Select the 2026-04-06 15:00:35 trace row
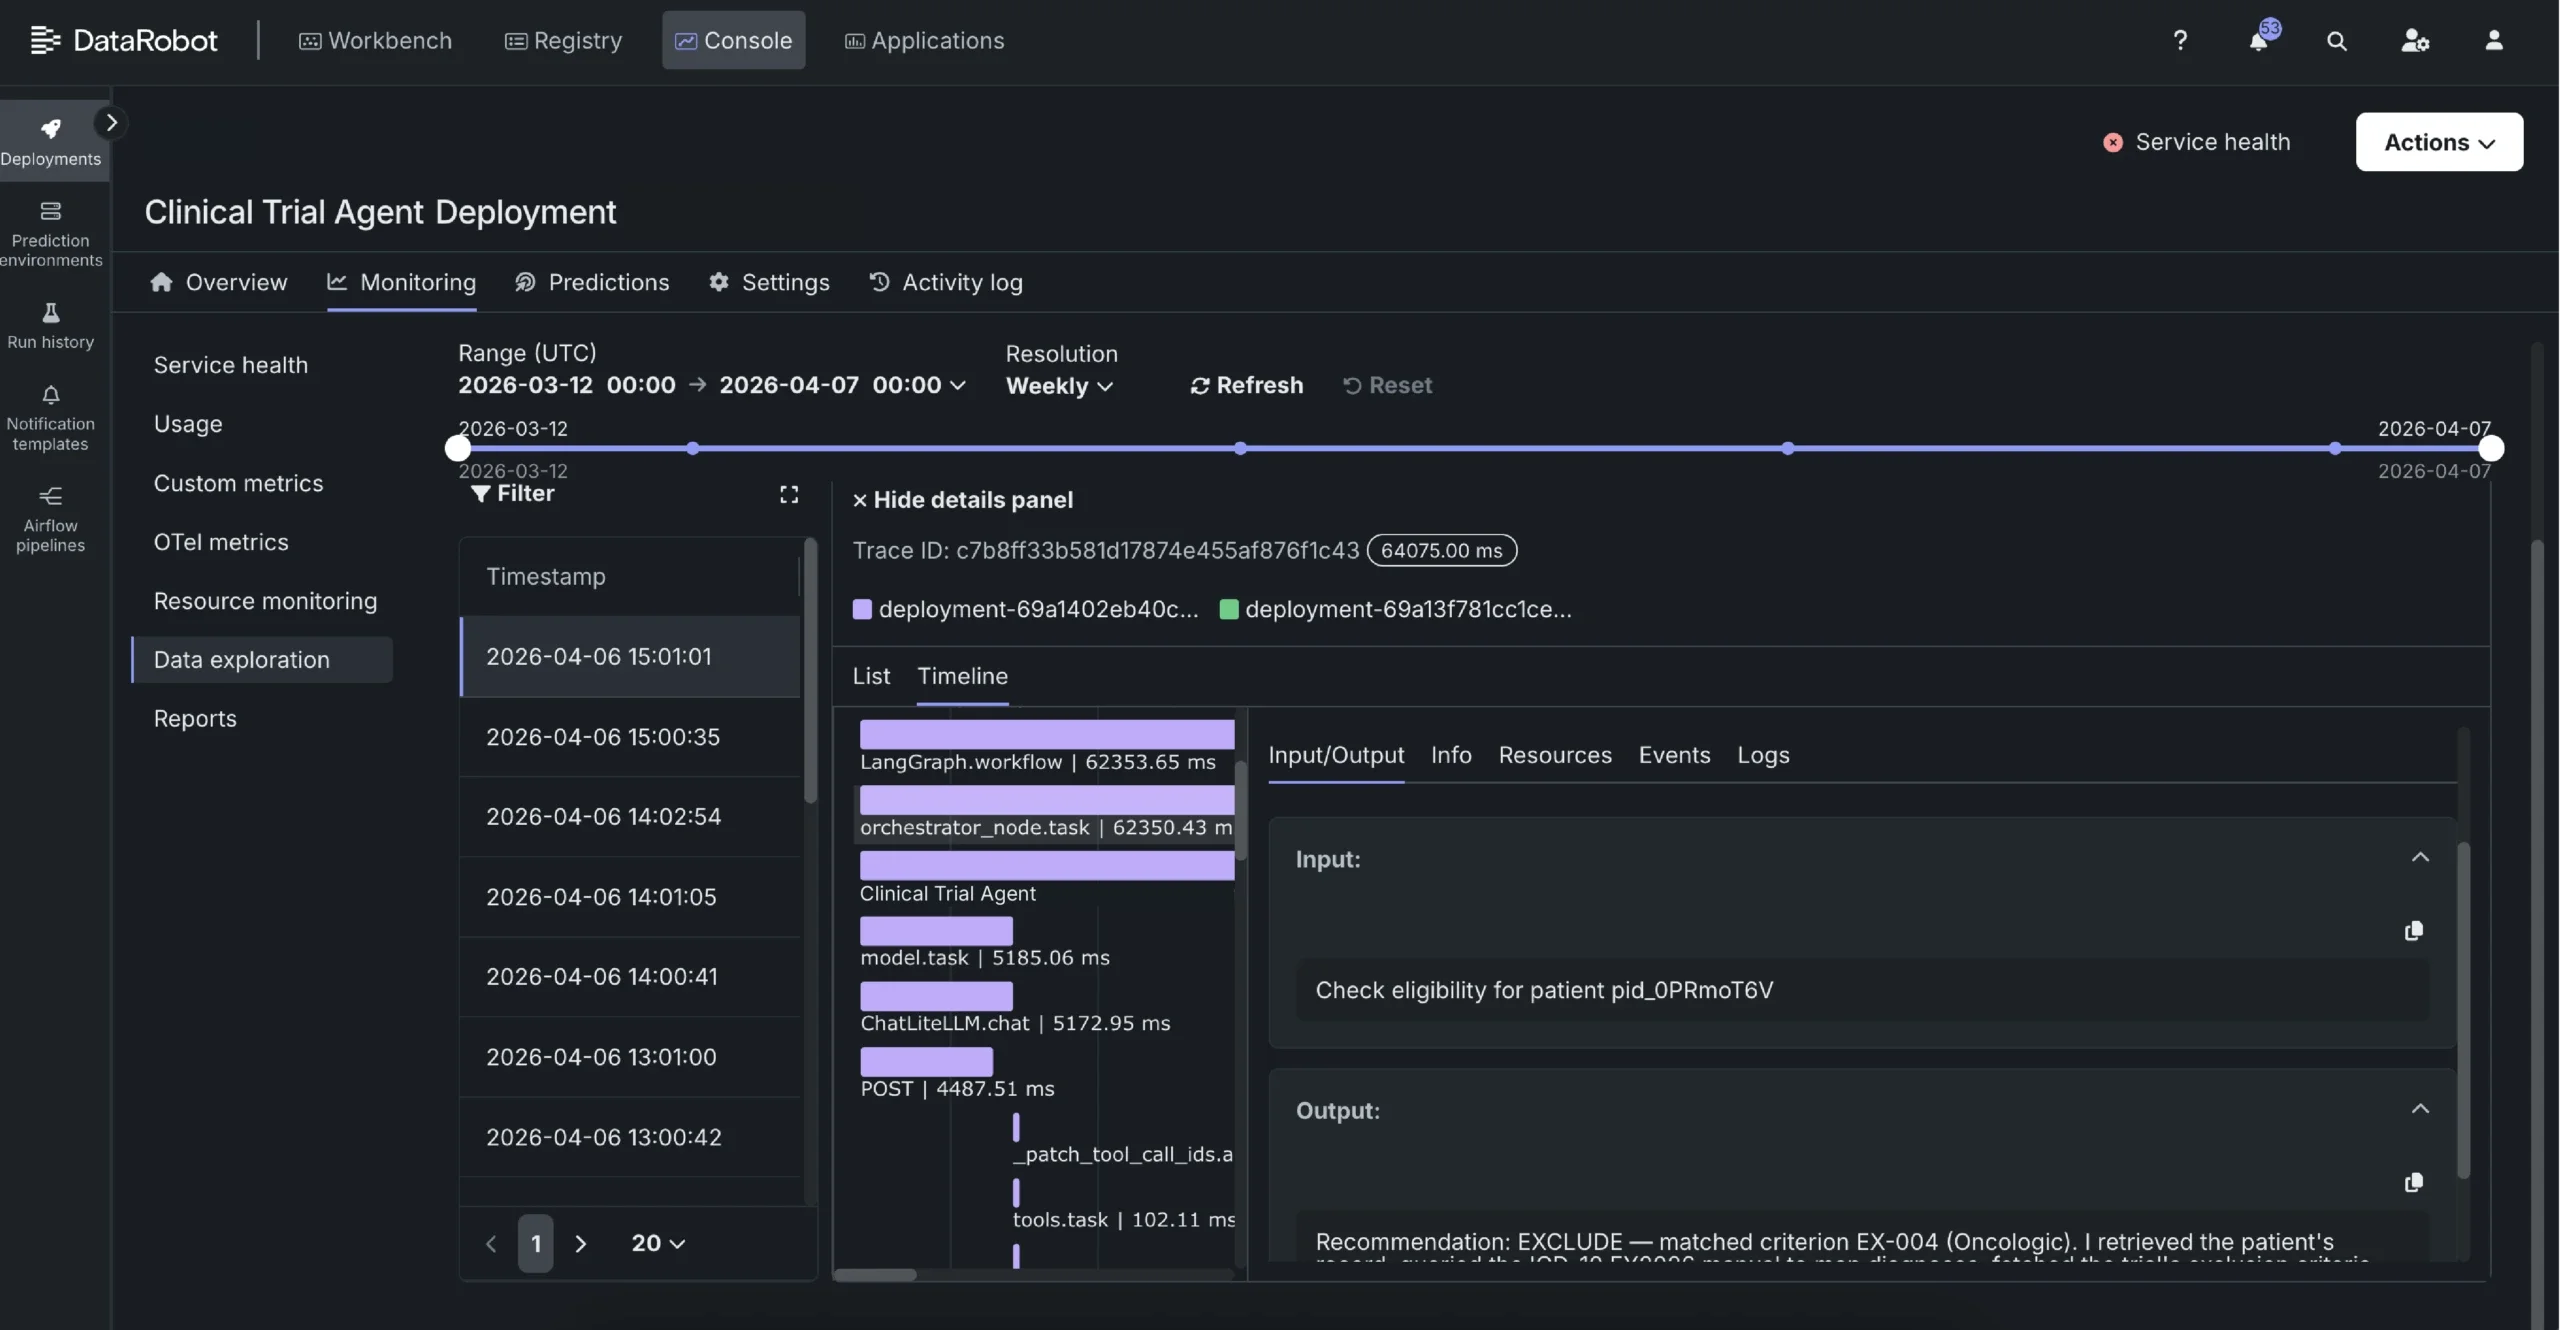 click(630, 737)
